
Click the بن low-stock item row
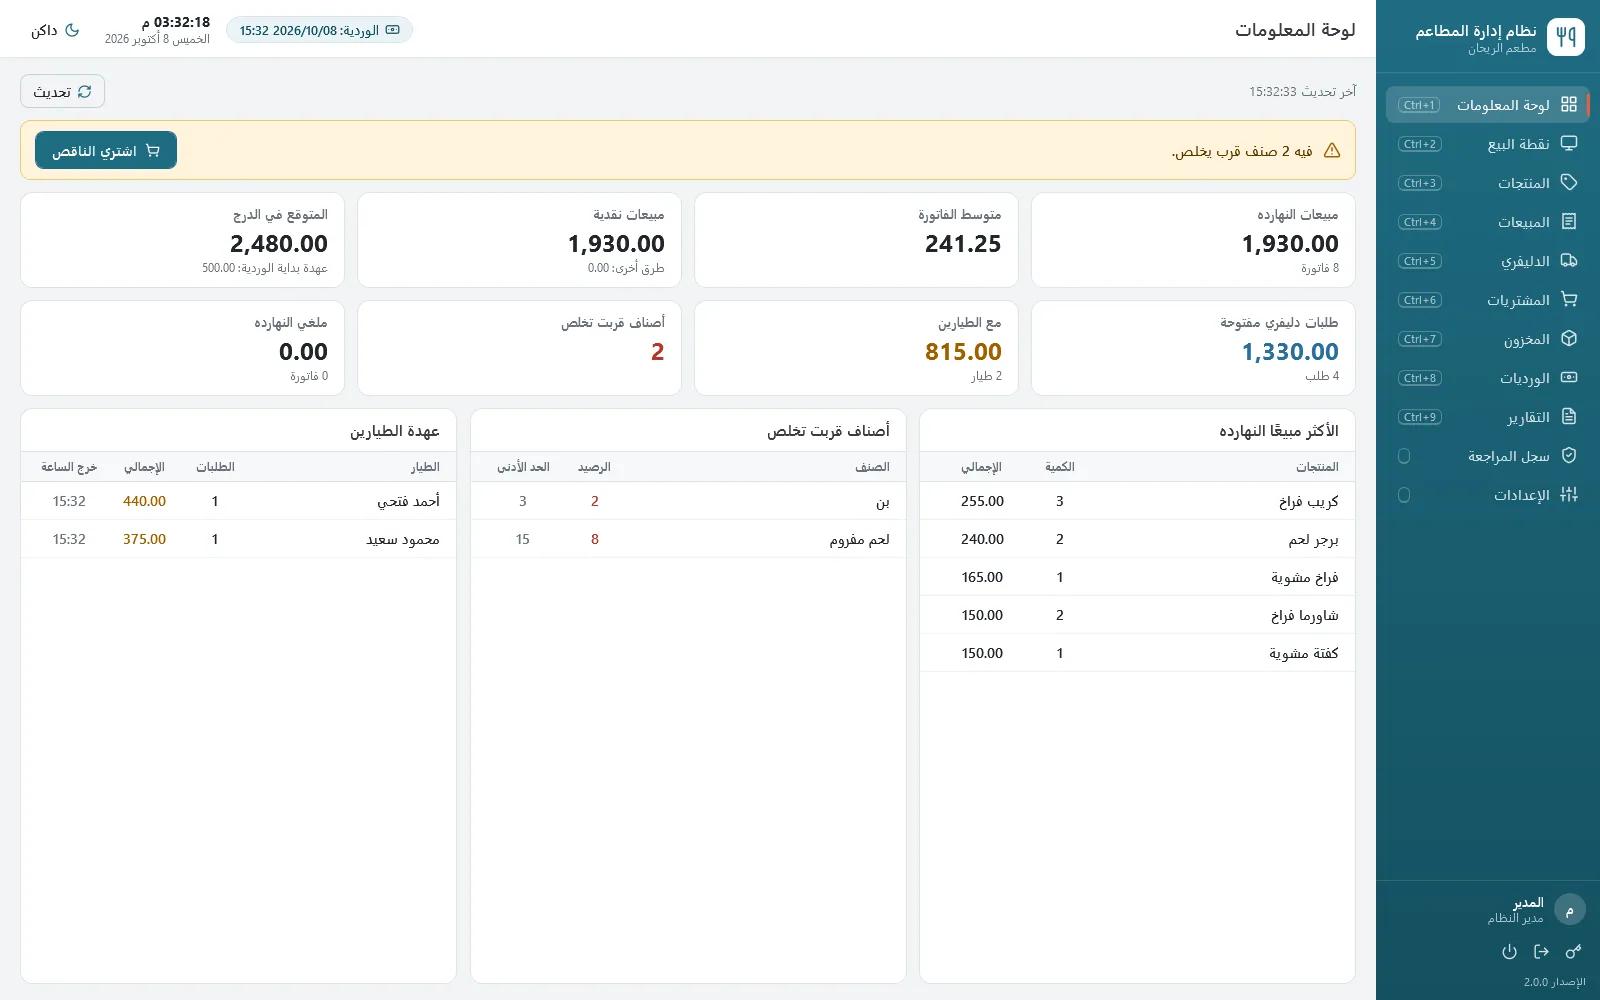(688, 501)
